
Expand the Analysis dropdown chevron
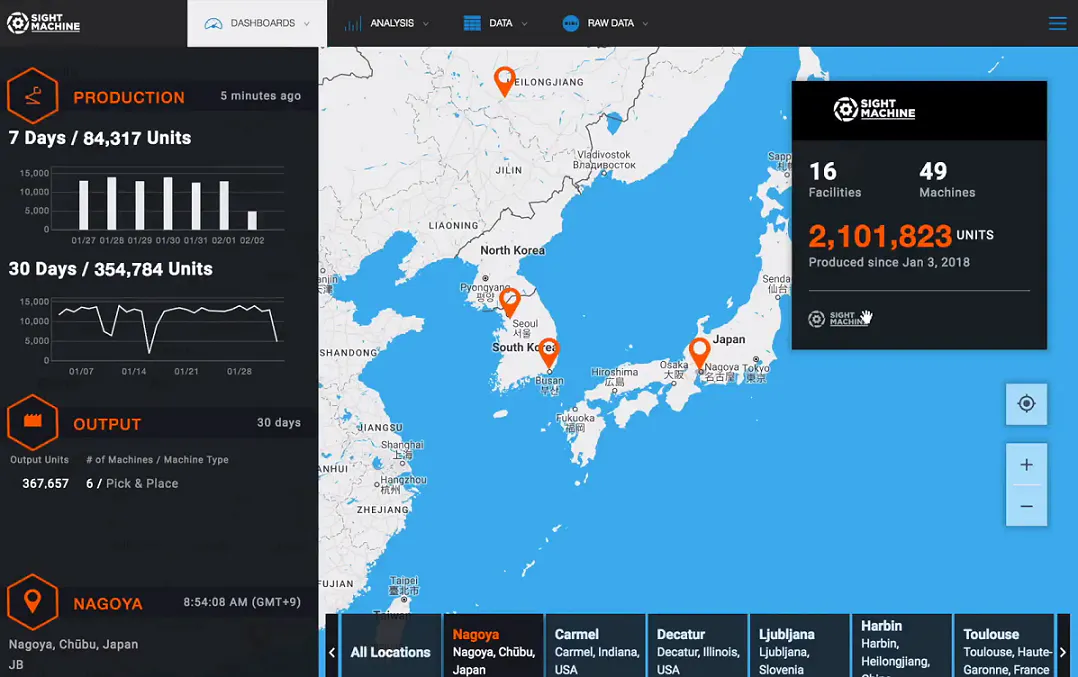(x=426, y=24)
